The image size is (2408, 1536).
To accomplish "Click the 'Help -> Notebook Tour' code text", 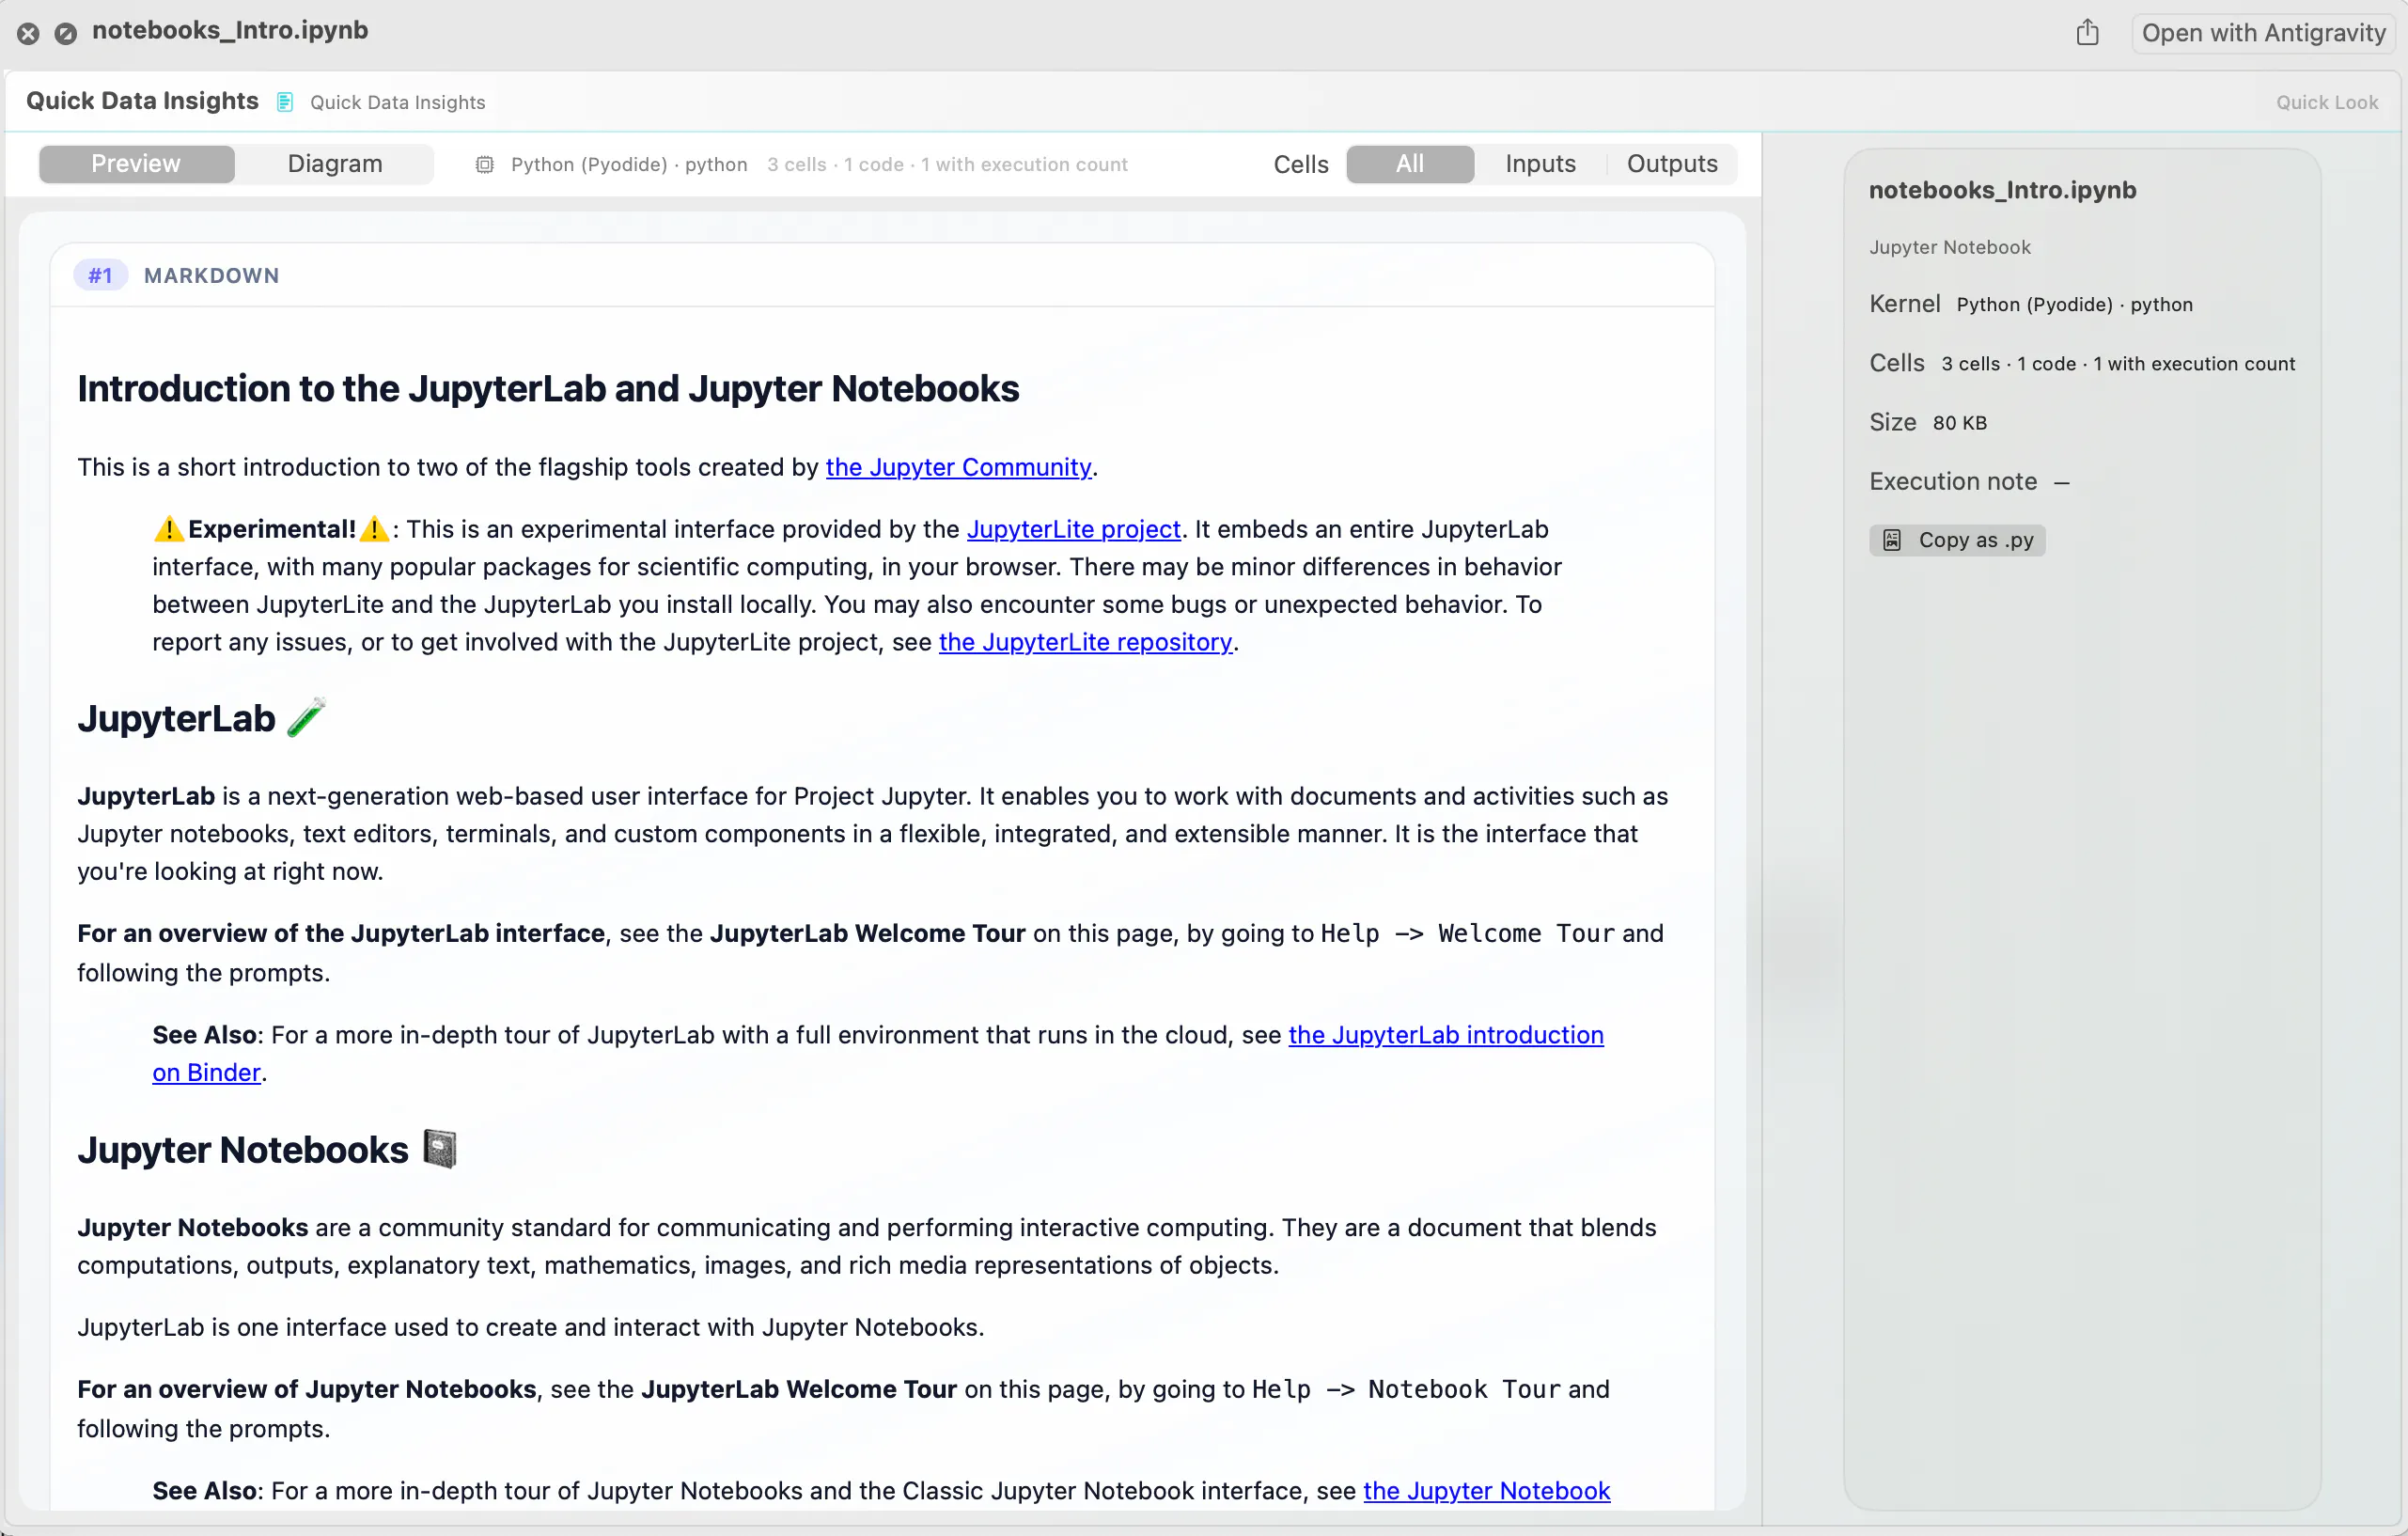I will [1406, 1389].
